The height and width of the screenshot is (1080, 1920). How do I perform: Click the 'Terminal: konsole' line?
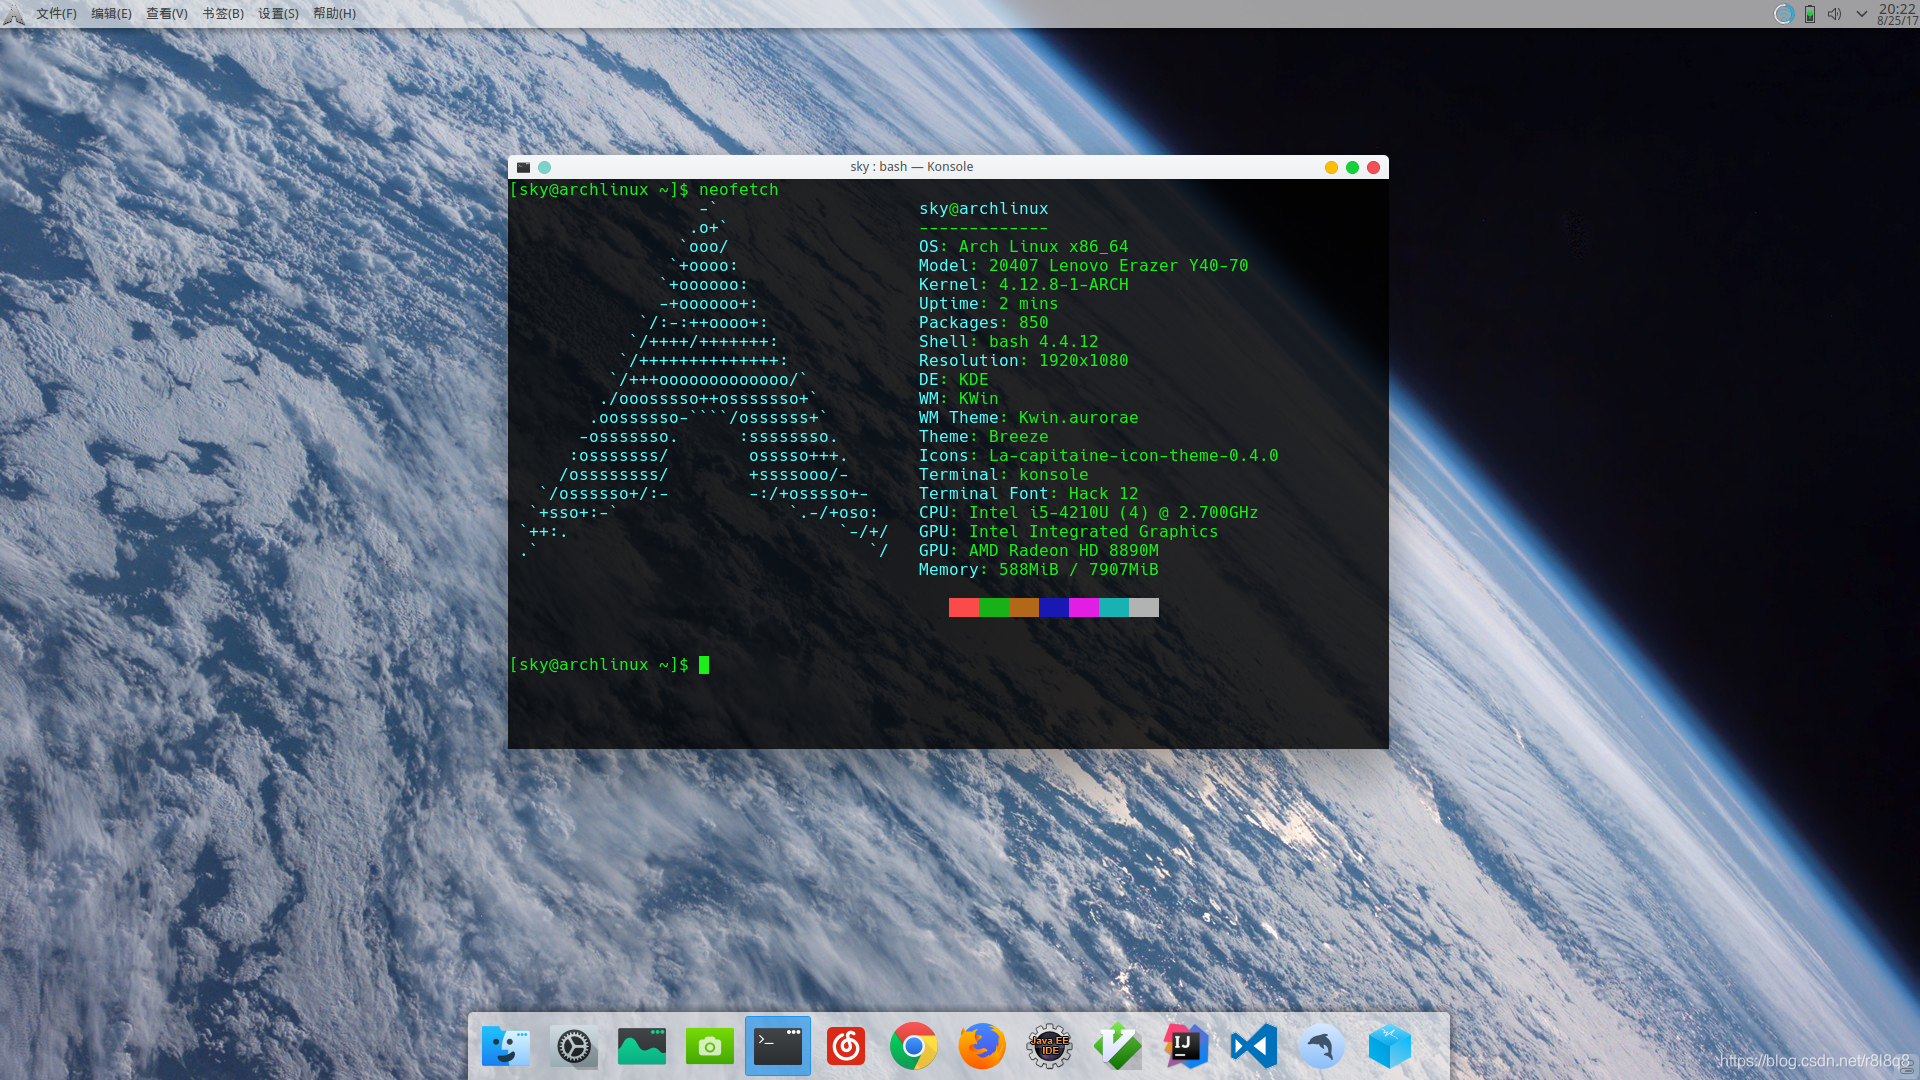[1004, 475]
